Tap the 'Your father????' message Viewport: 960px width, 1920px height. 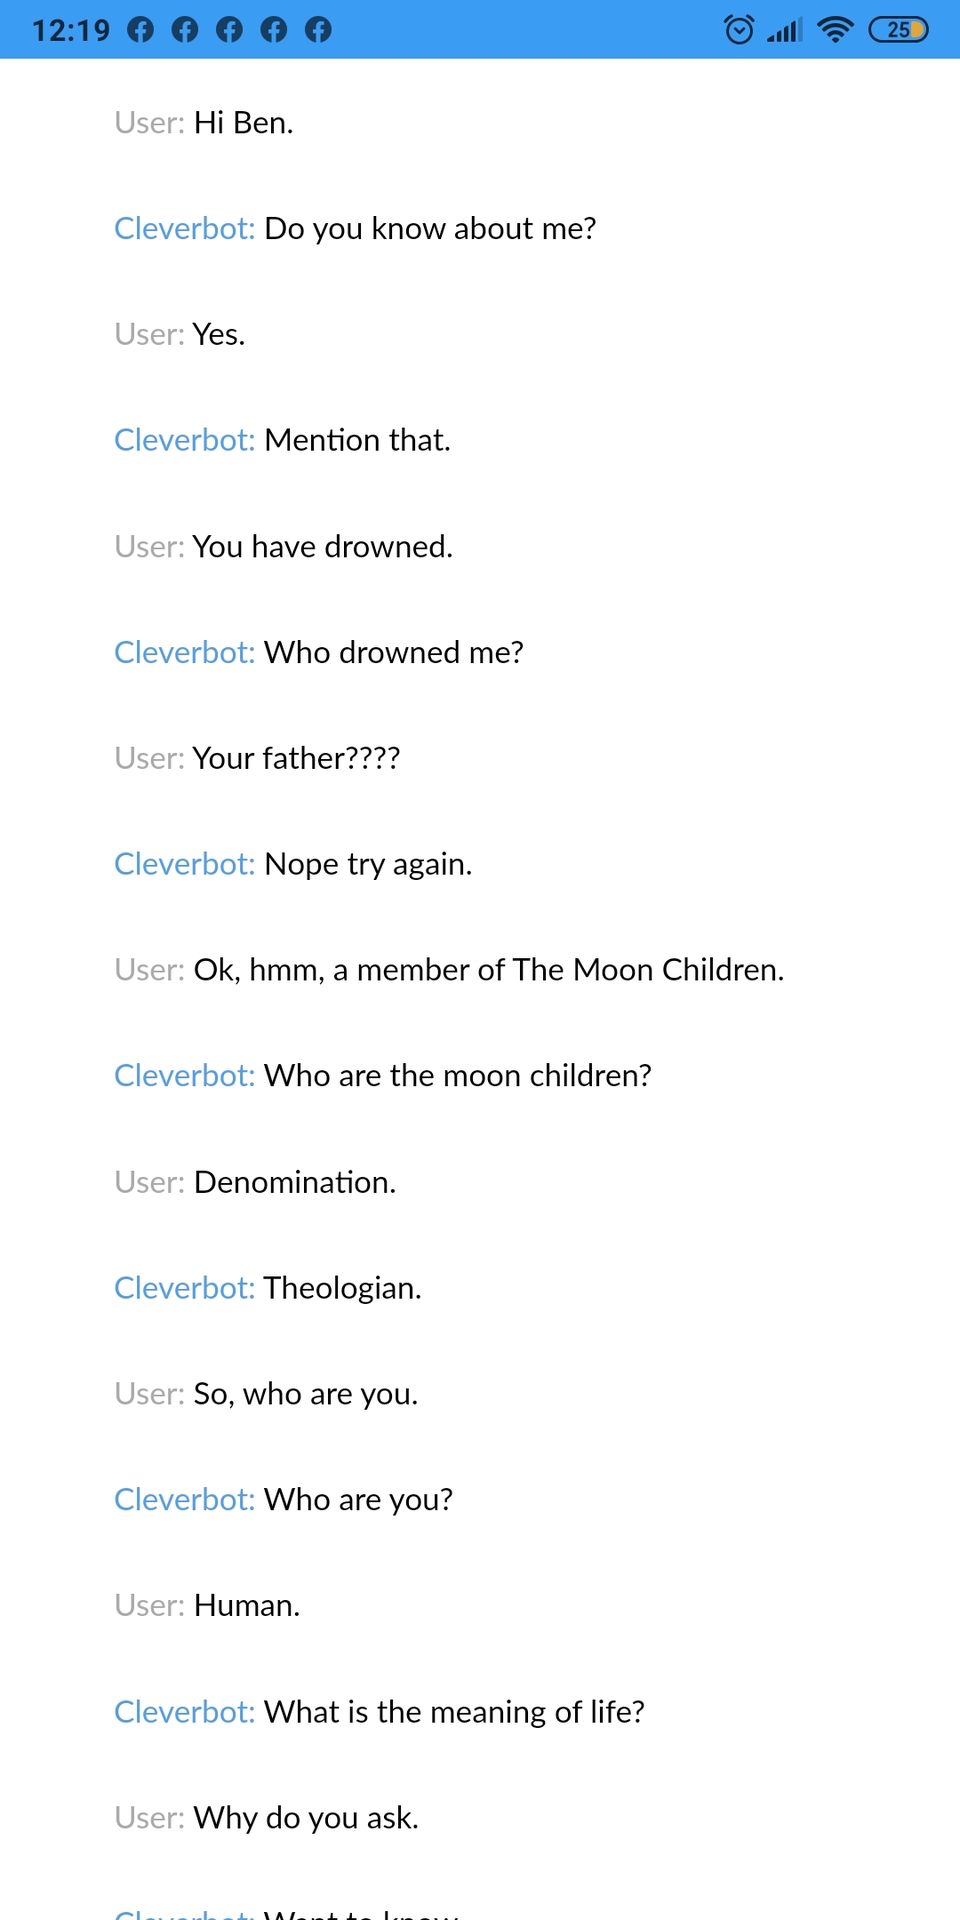297,758
